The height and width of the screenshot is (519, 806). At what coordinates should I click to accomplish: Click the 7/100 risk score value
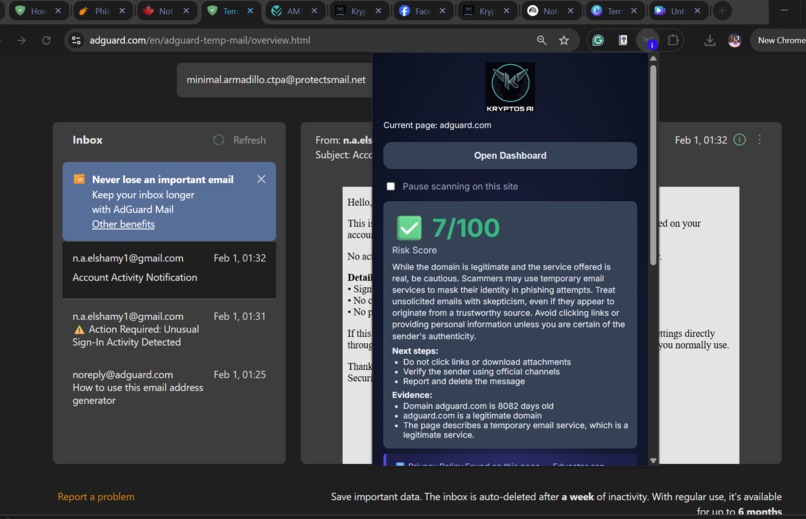(x=466, y=228)
